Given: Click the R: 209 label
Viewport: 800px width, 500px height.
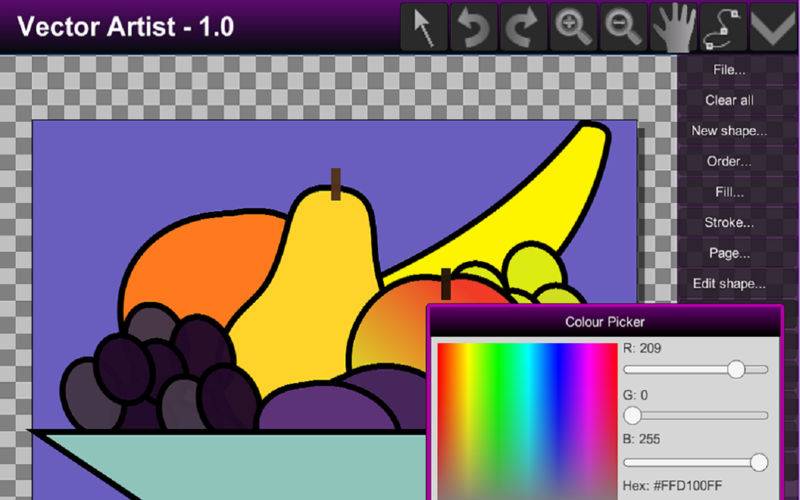Looking at the screenshot, I should click(x=642, y=348).
